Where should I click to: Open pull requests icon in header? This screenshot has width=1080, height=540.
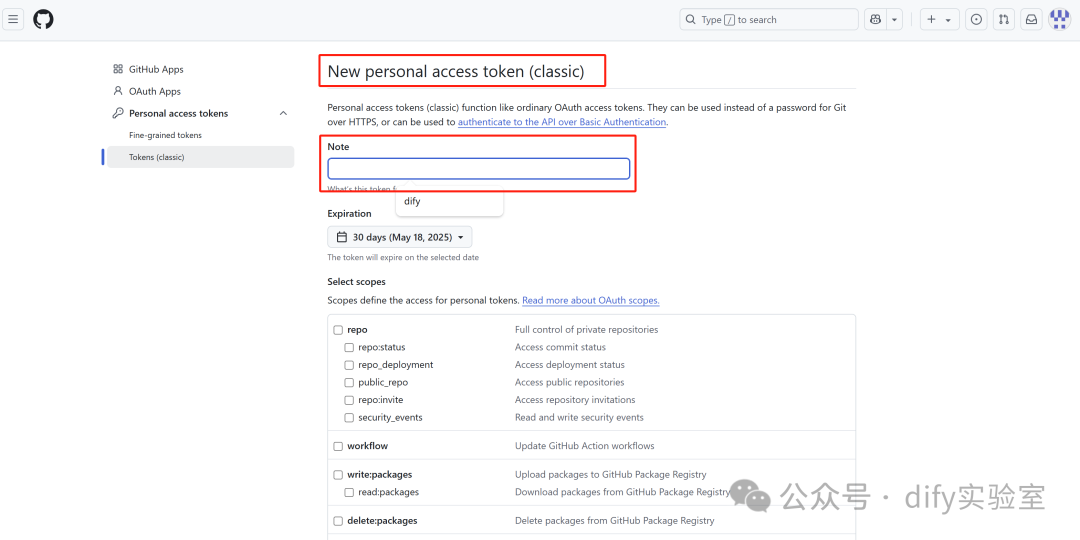click(1004, 19)
